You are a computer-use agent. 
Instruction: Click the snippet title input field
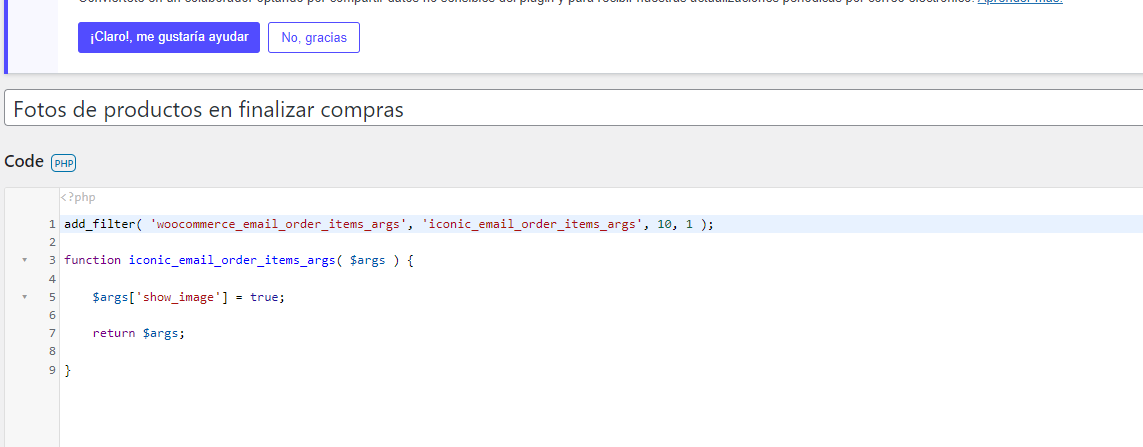pos(574,108)
